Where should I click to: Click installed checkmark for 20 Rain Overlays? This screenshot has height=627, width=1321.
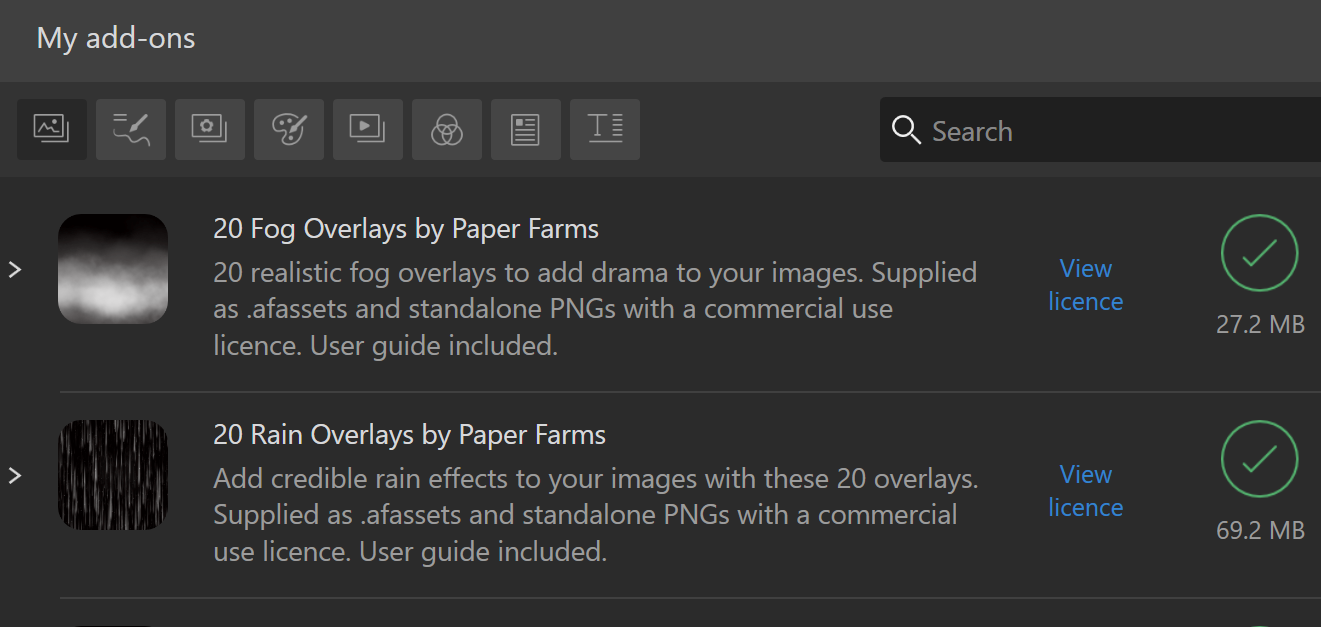1259,459
